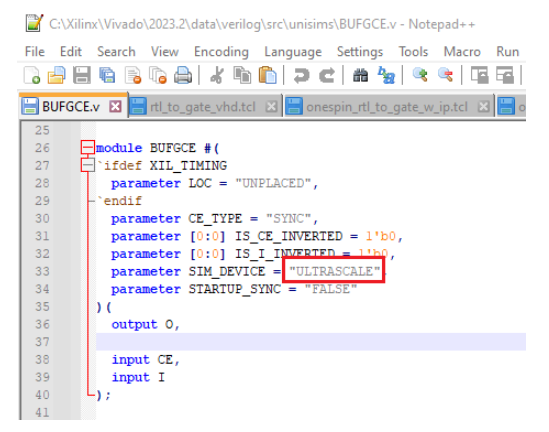This screenshot has width=549, height=432.
Task: Click the Close file toolbar icon
Action: (x=133, y=75)
